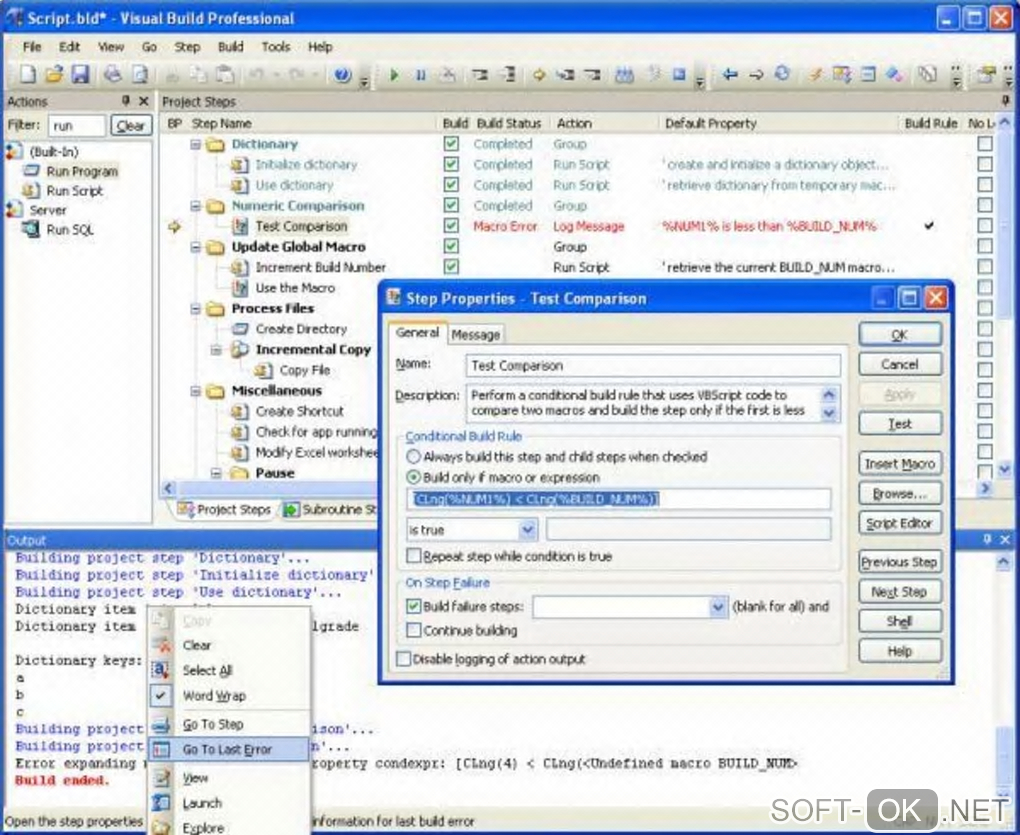Toggle the Build failure steps checkbox
This screenshot has width=1020, height=835.
[x=413, y=606]
